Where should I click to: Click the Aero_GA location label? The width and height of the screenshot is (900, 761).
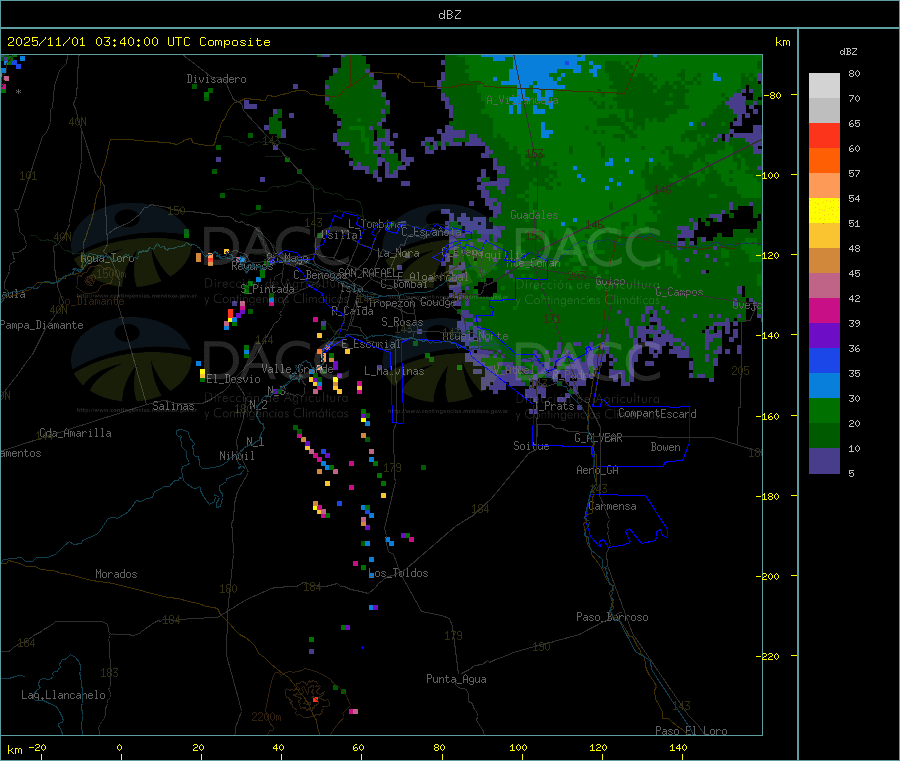597,470
